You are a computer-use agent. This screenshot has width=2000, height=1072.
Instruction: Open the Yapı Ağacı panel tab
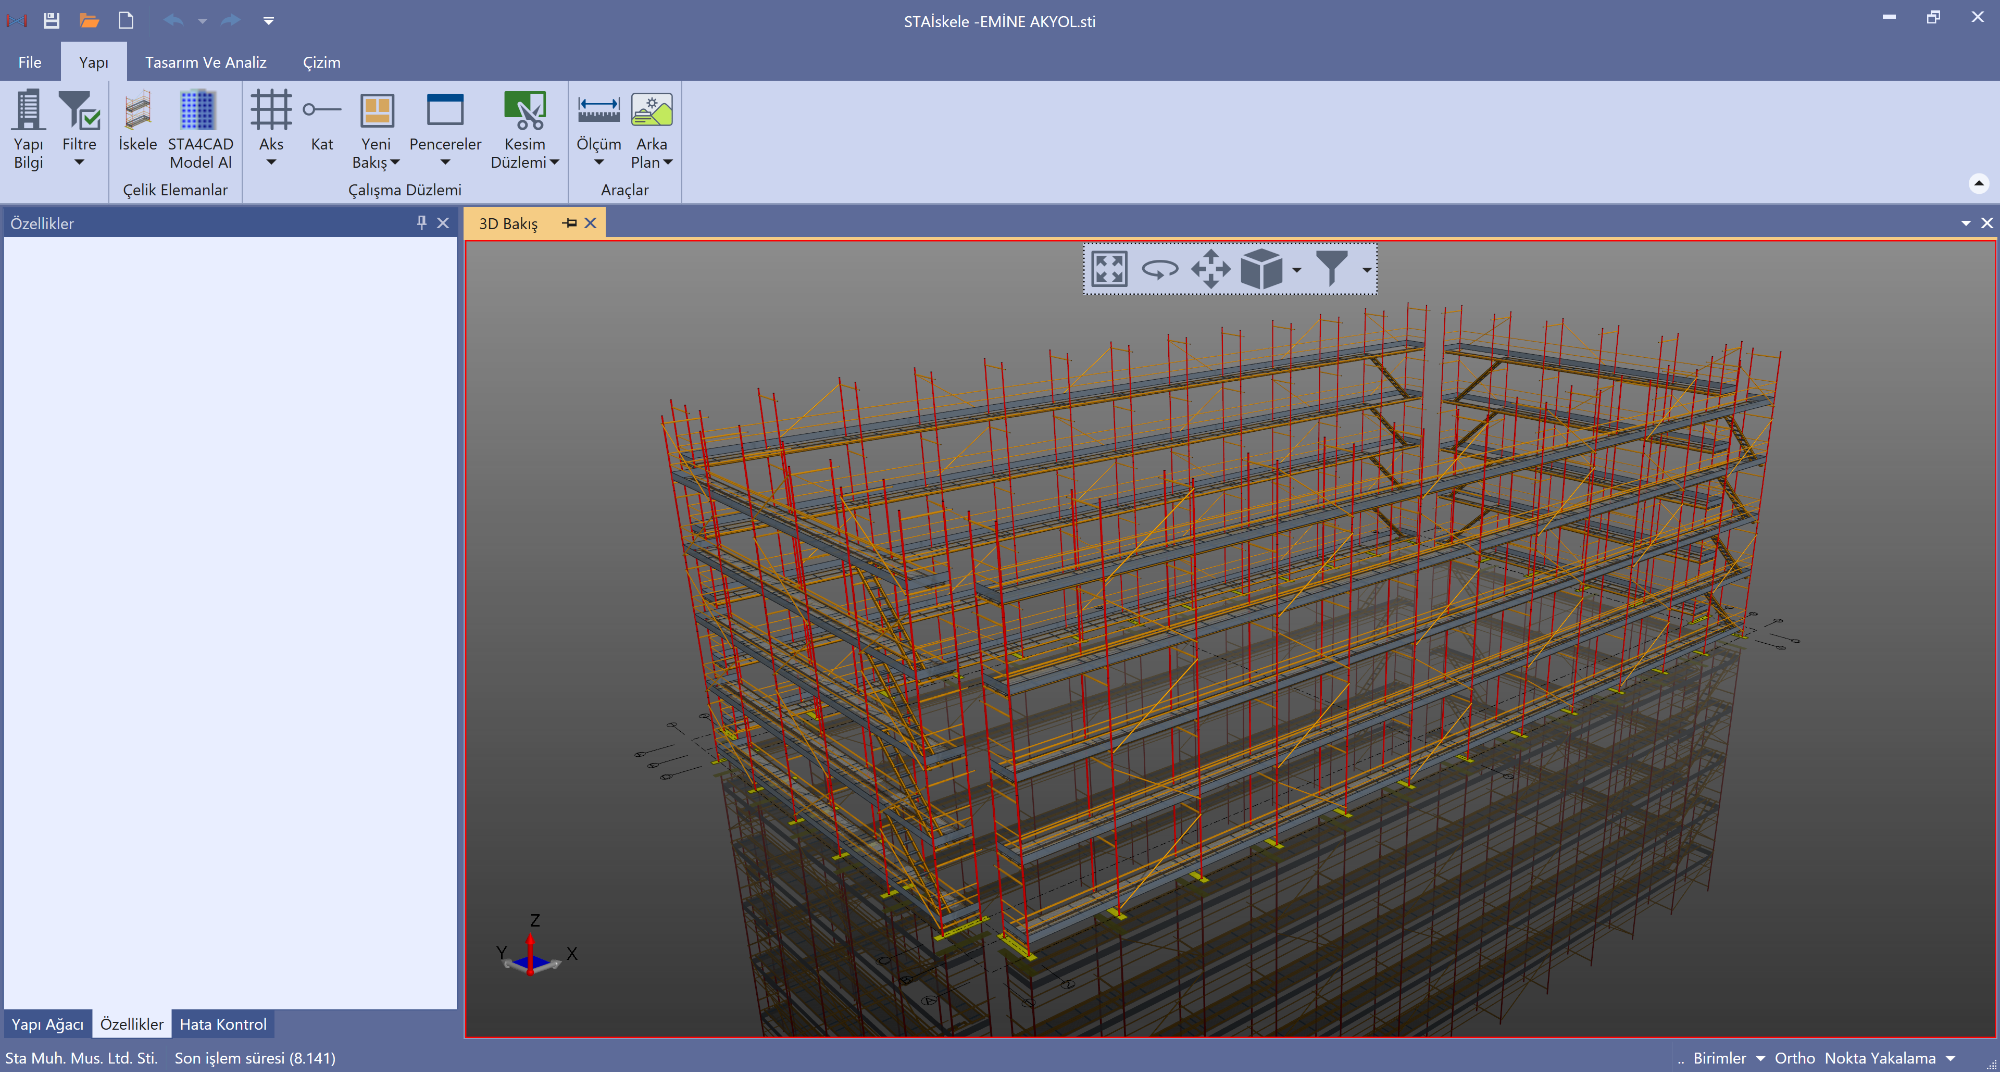(x=47, y=1024)
